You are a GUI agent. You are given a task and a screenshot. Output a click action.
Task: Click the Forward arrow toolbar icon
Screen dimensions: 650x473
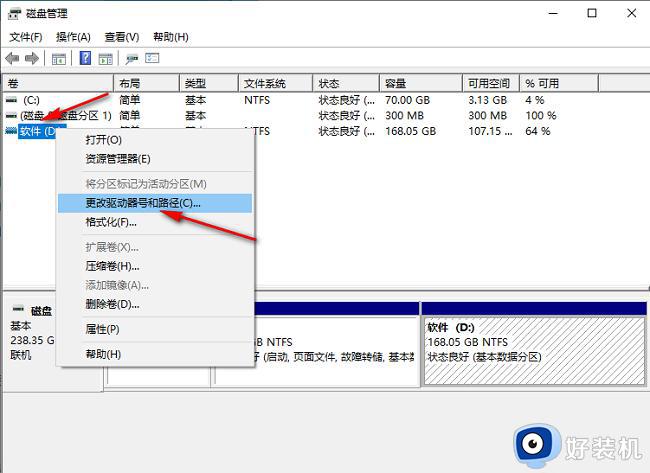tap(32, 58)
